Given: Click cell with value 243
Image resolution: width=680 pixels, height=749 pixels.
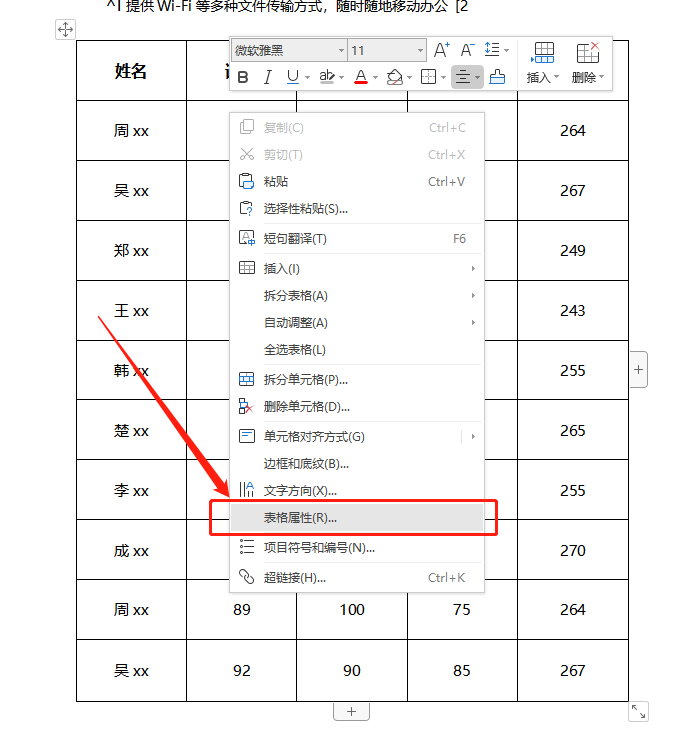Looking at the screenshot, I should click(573, 310).
